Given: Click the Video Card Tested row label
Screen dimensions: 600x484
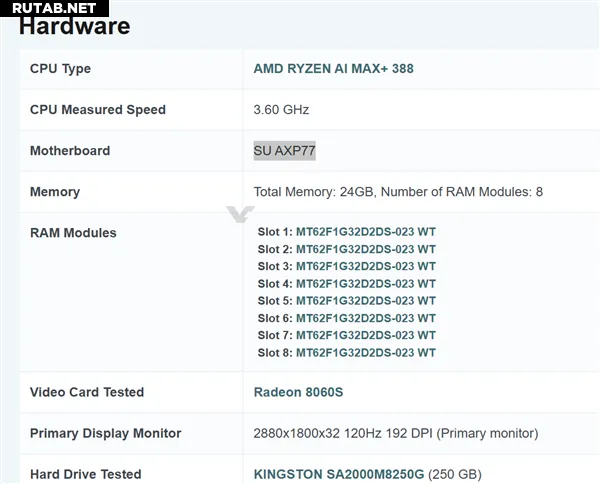Looking at the screenshot, I should click(x=87, y=392).
